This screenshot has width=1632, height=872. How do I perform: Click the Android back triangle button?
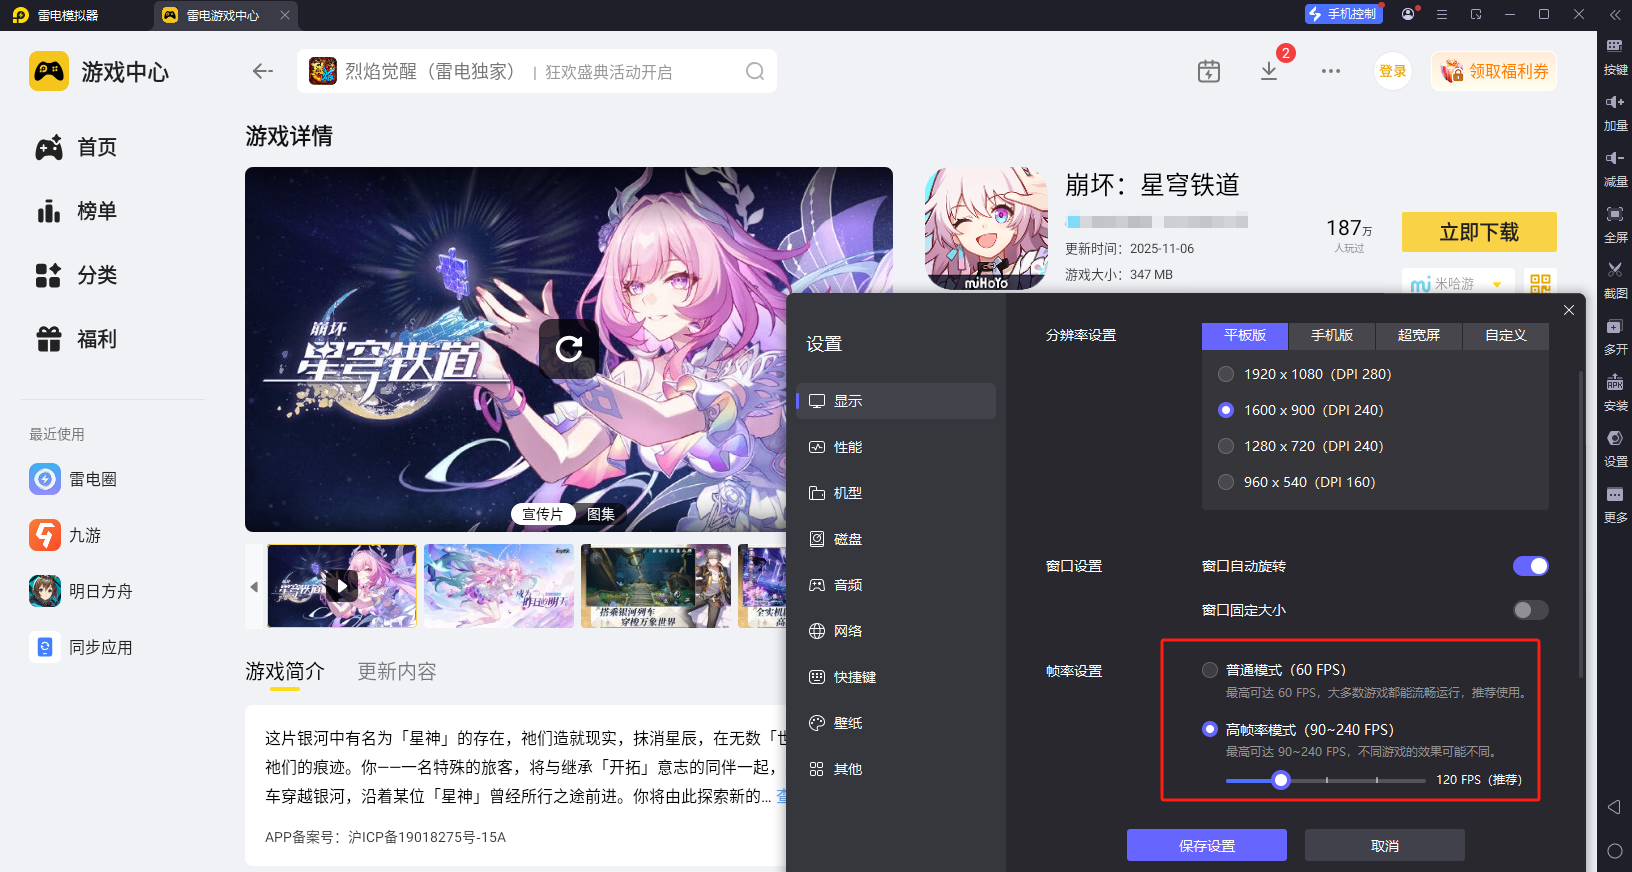tap(1614, 807)
